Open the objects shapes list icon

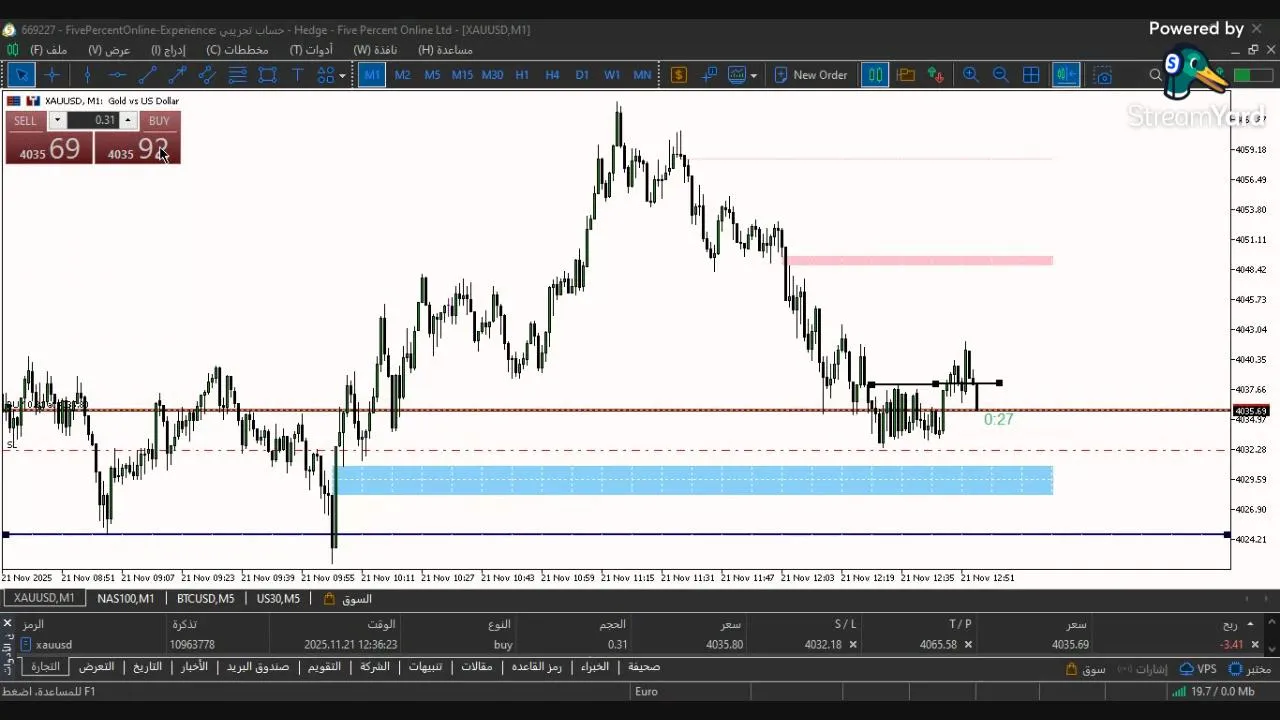tap(325, 75)
